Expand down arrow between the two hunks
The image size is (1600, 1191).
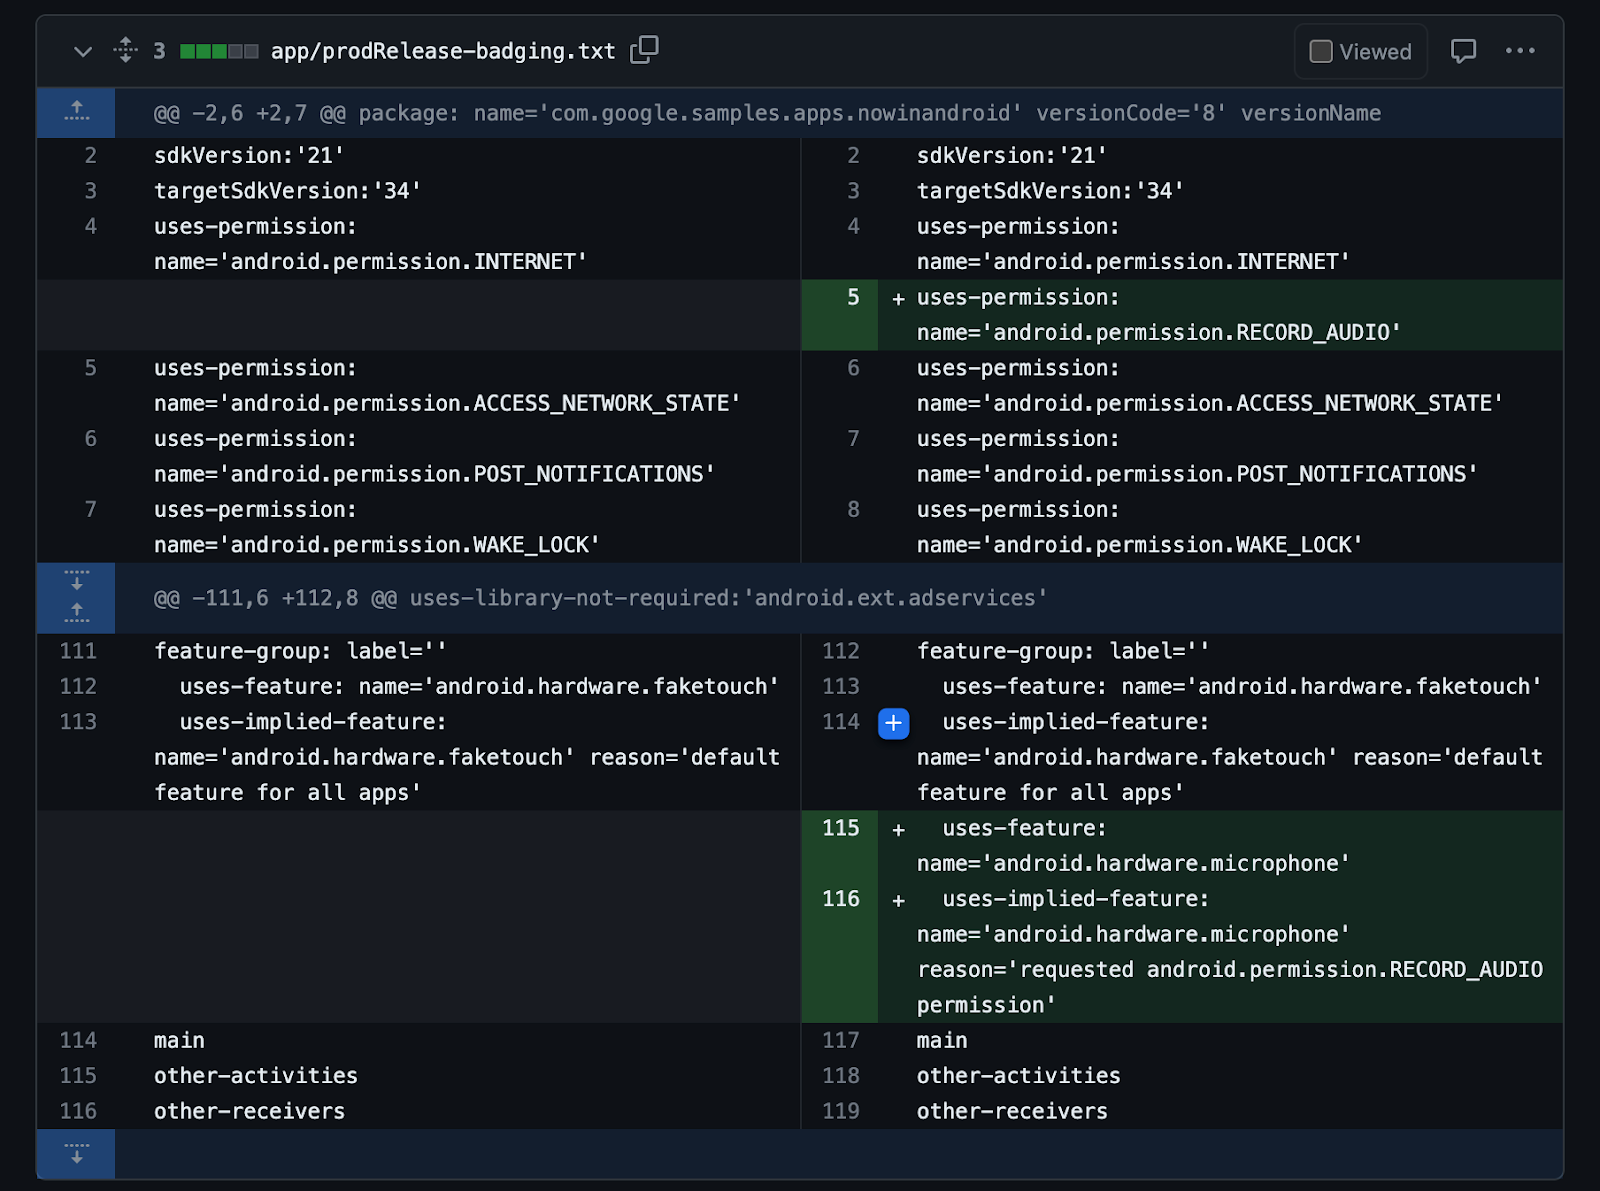76,580
